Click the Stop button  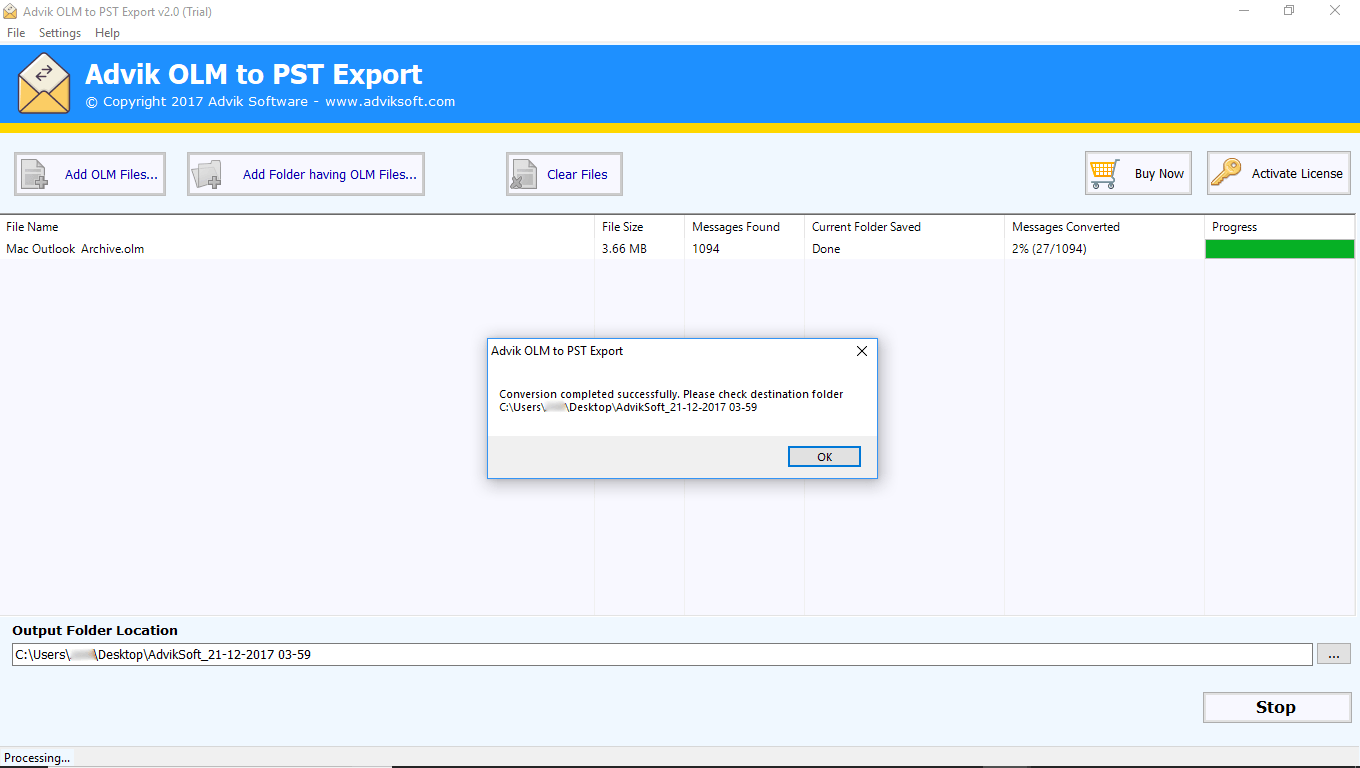(1277, 707)
